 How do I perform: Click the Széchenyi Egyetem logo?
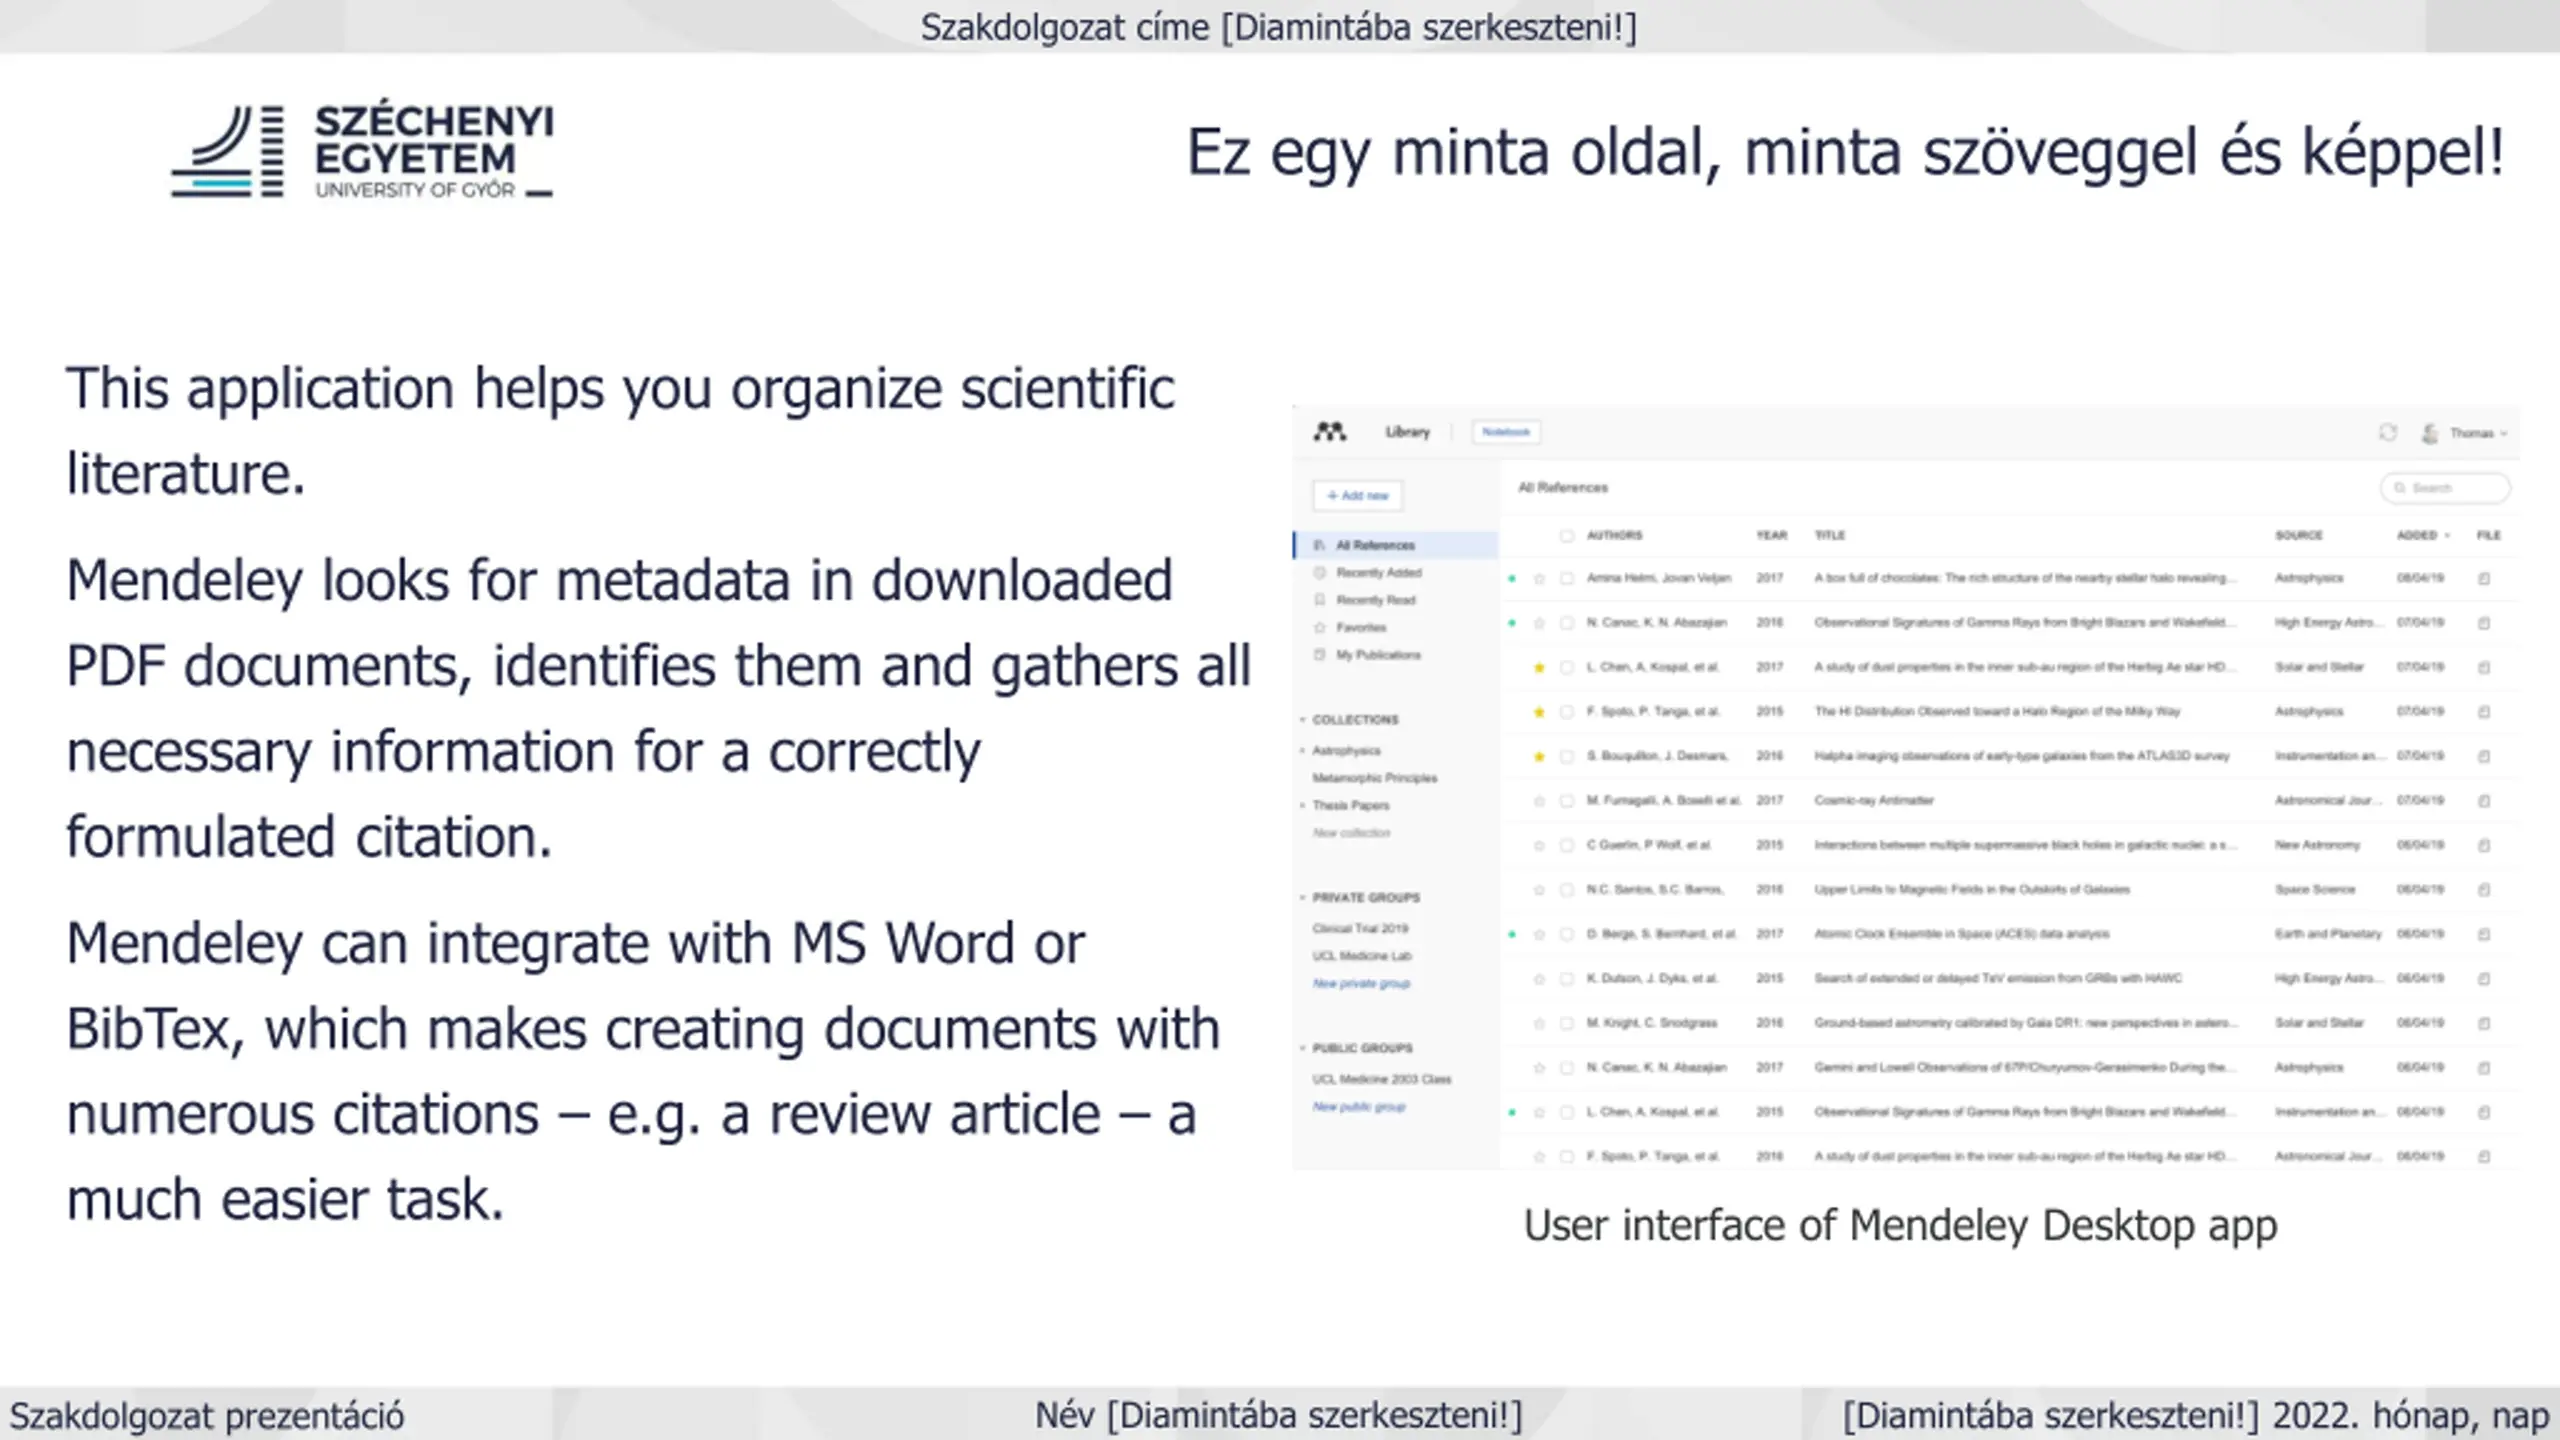[x=362, y=151]
